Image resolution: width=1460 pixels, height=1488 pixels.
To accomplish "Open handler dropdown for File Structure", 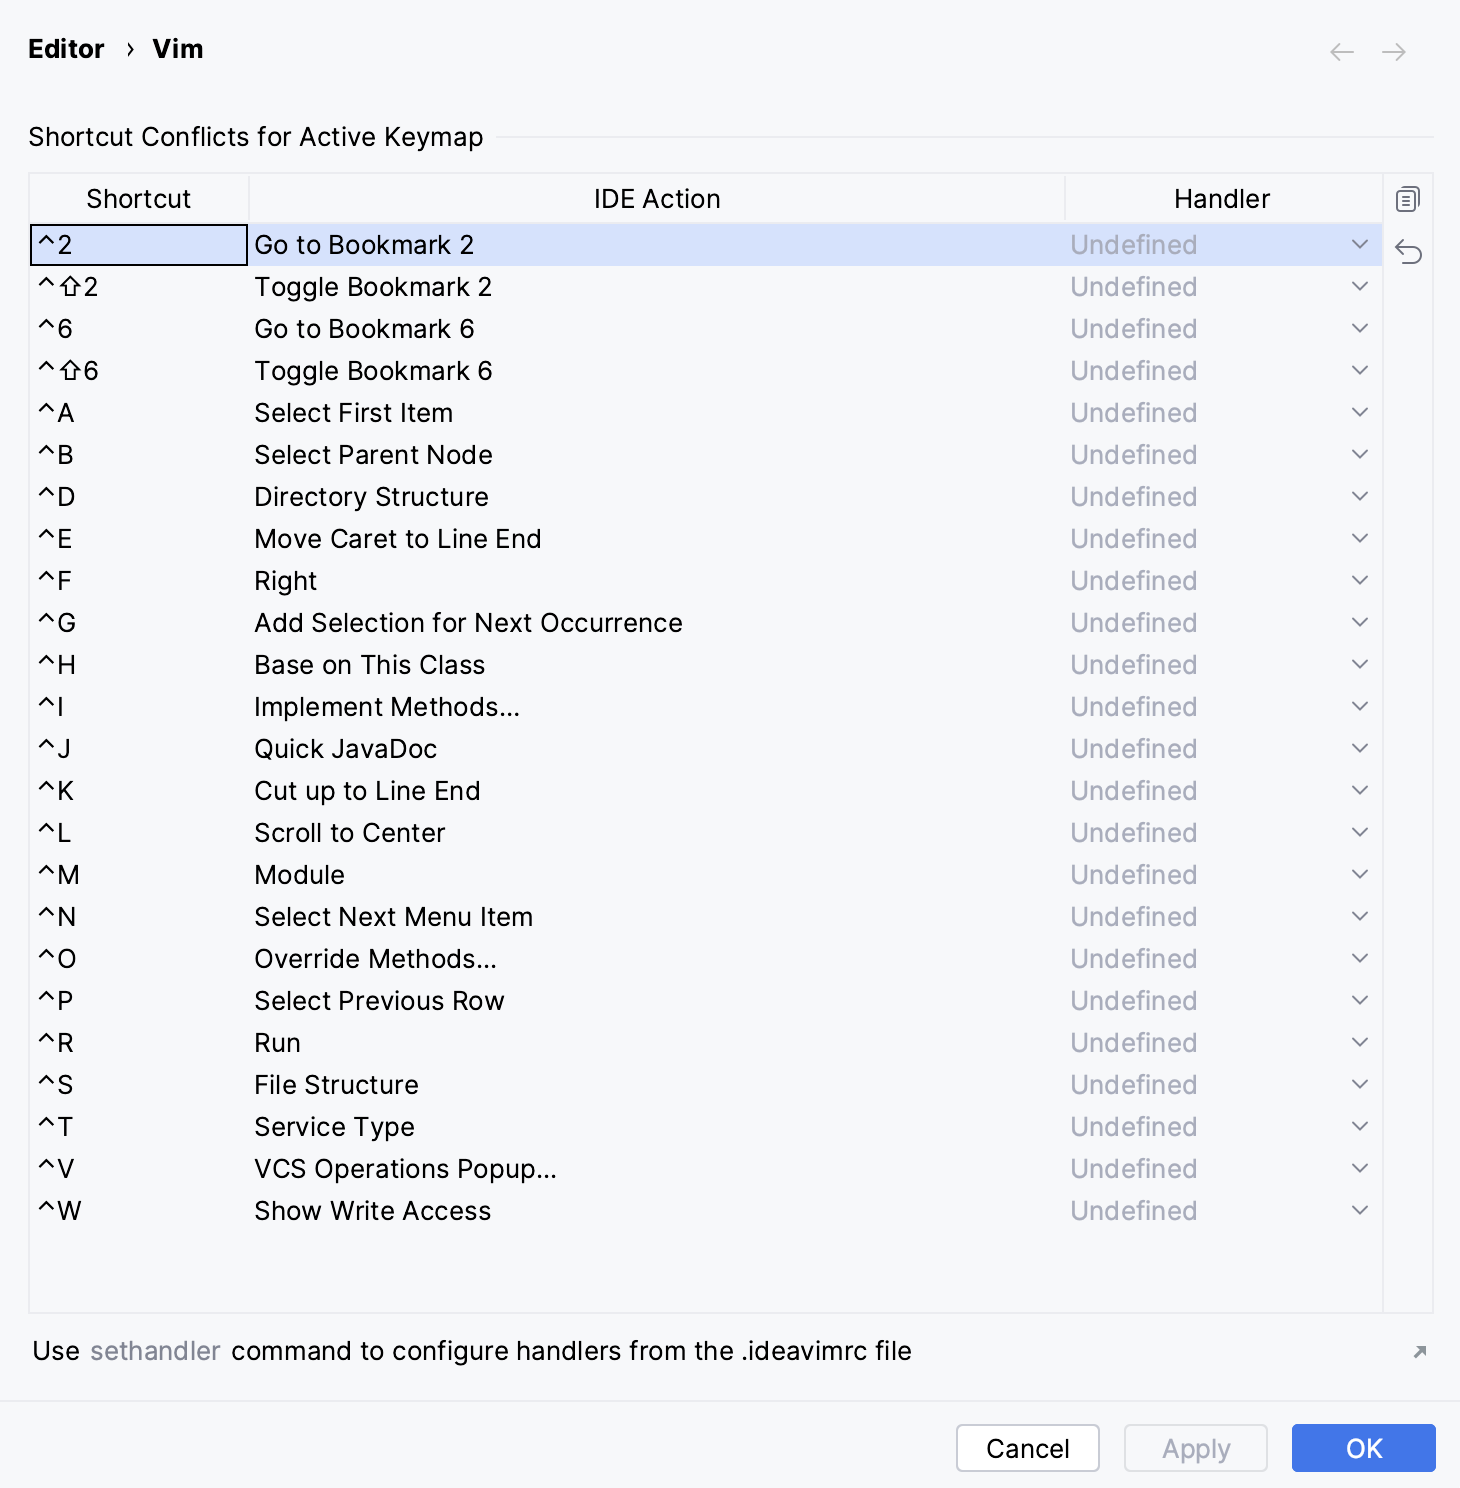I will (1359, 1084).
